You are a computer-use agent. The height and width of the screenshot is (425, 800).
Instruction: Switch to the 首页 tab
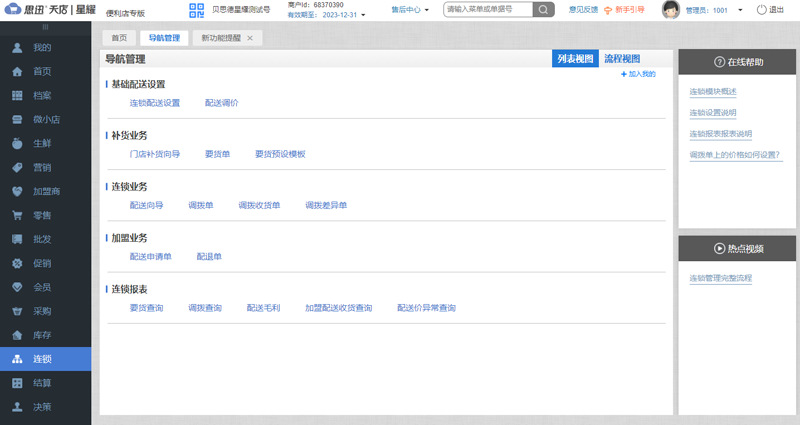tap(119, 38)
